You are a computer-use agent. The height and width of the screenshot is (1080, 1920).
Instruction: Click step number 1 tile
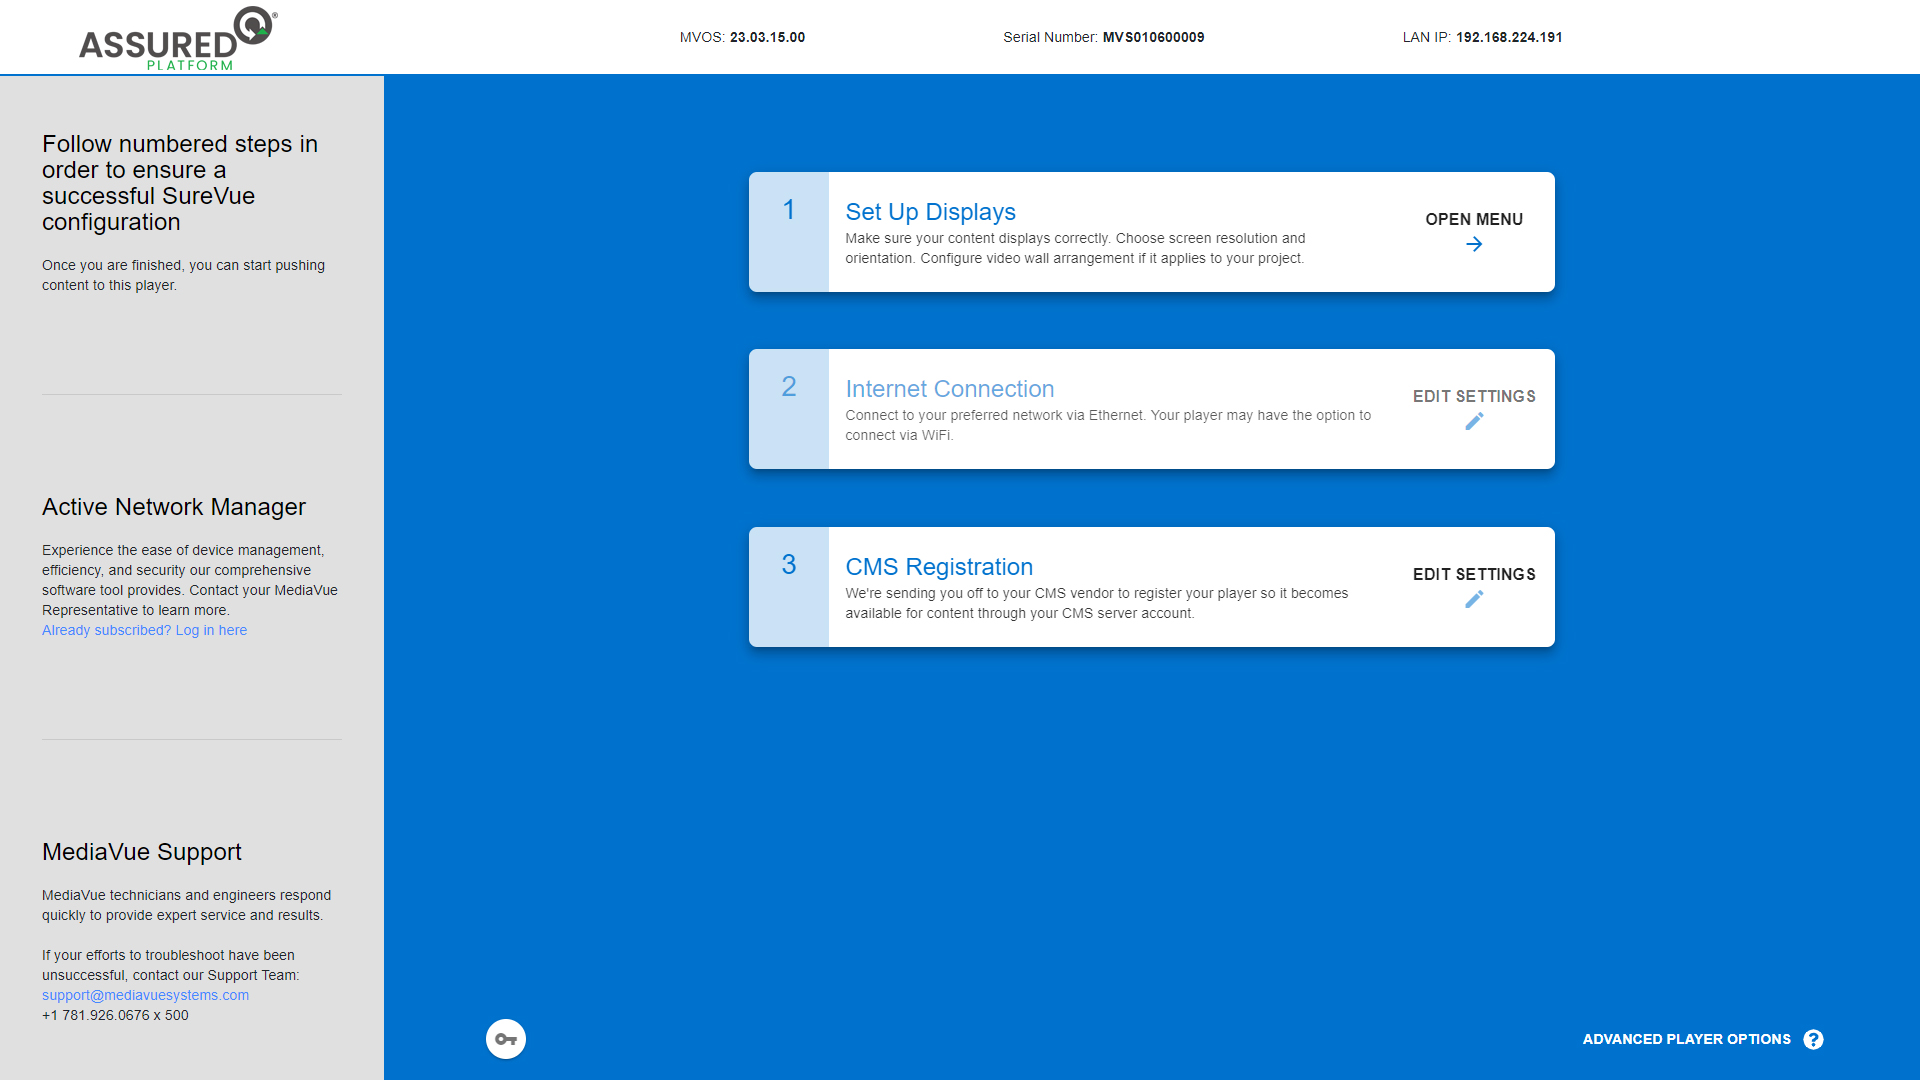click(x=789, y=232)
